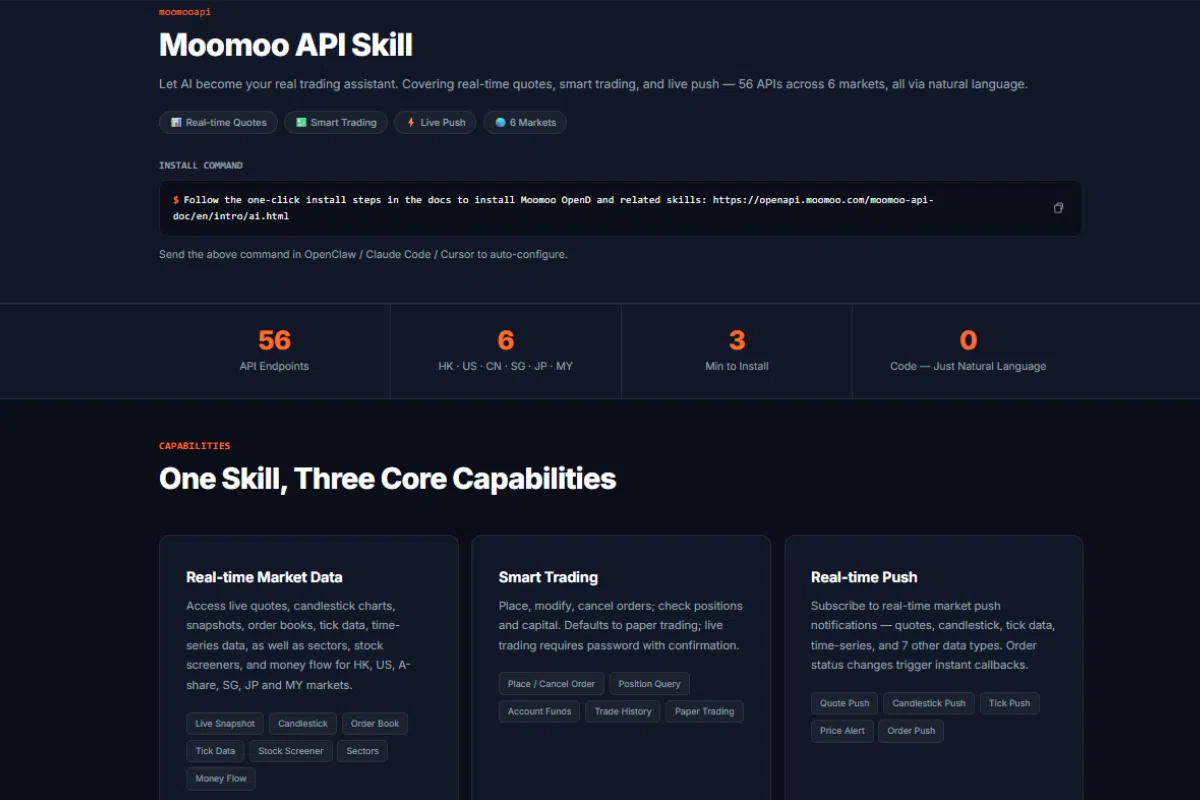Copy the install command with the copy icon
The width and height of the screenshot is (1200, 800).
pos(1058,208)
